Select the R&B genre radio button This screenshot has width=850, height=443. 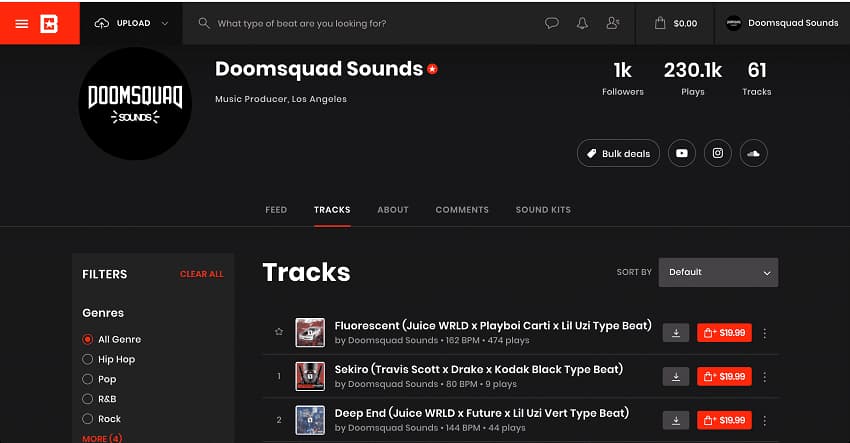(87, 399)
